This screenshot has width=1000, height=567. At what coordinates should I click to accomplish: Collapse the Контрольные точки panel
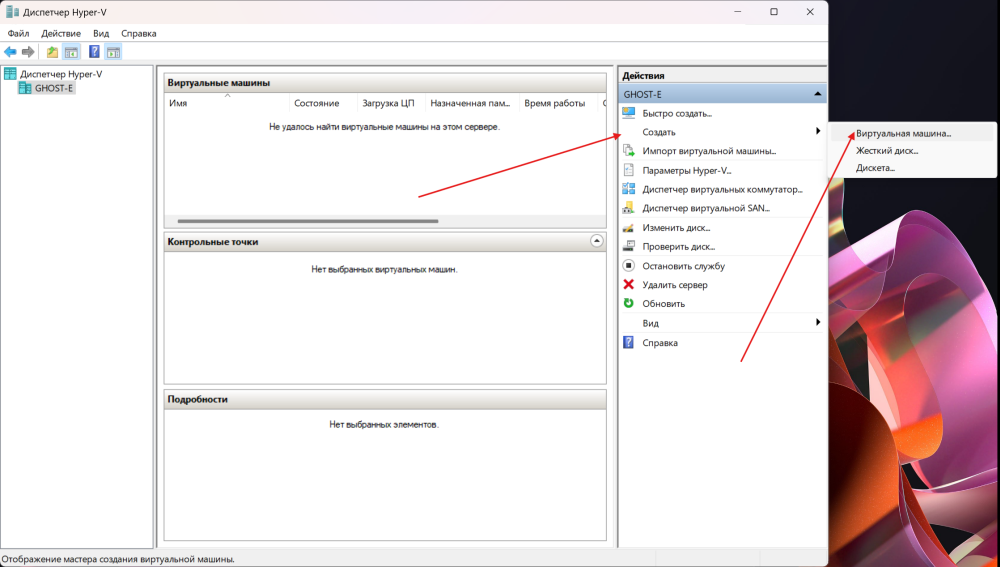point(596,241)
